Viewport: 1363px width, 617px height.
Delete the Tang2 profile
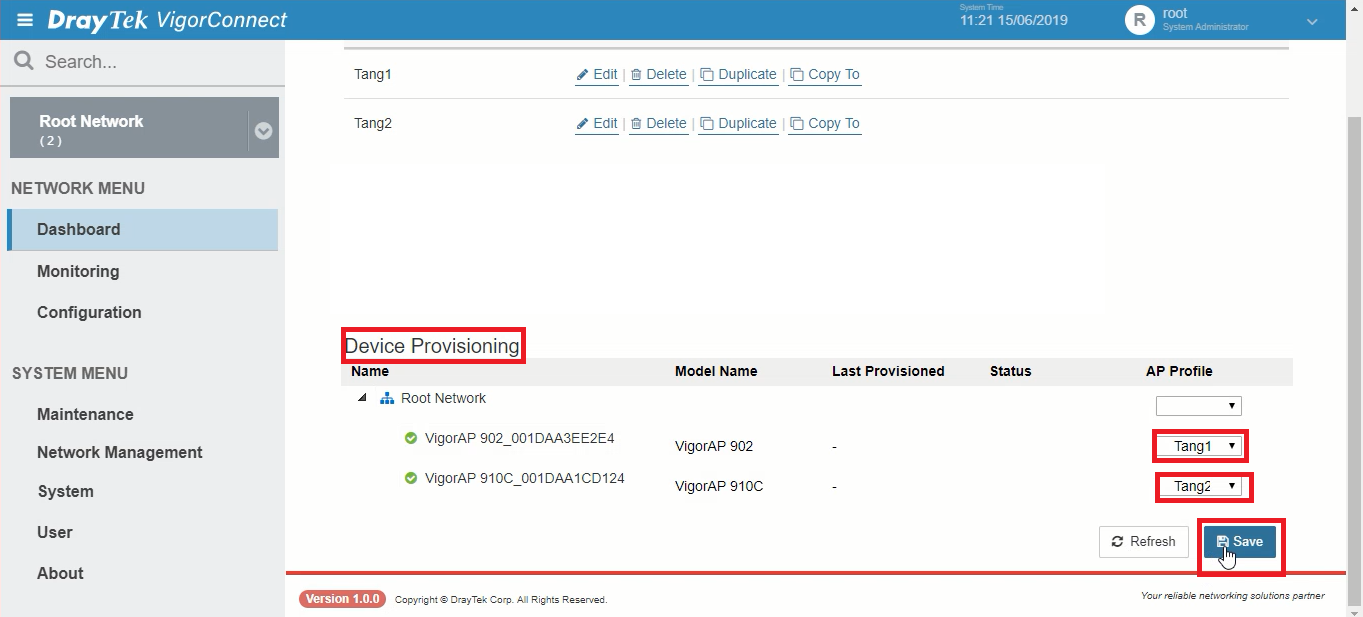(659, 124)
